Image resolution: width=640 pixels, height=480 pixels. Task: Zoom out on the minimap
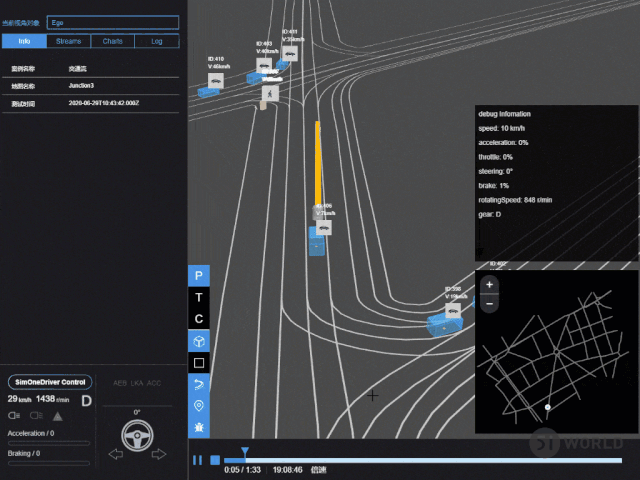click(489, 302)
